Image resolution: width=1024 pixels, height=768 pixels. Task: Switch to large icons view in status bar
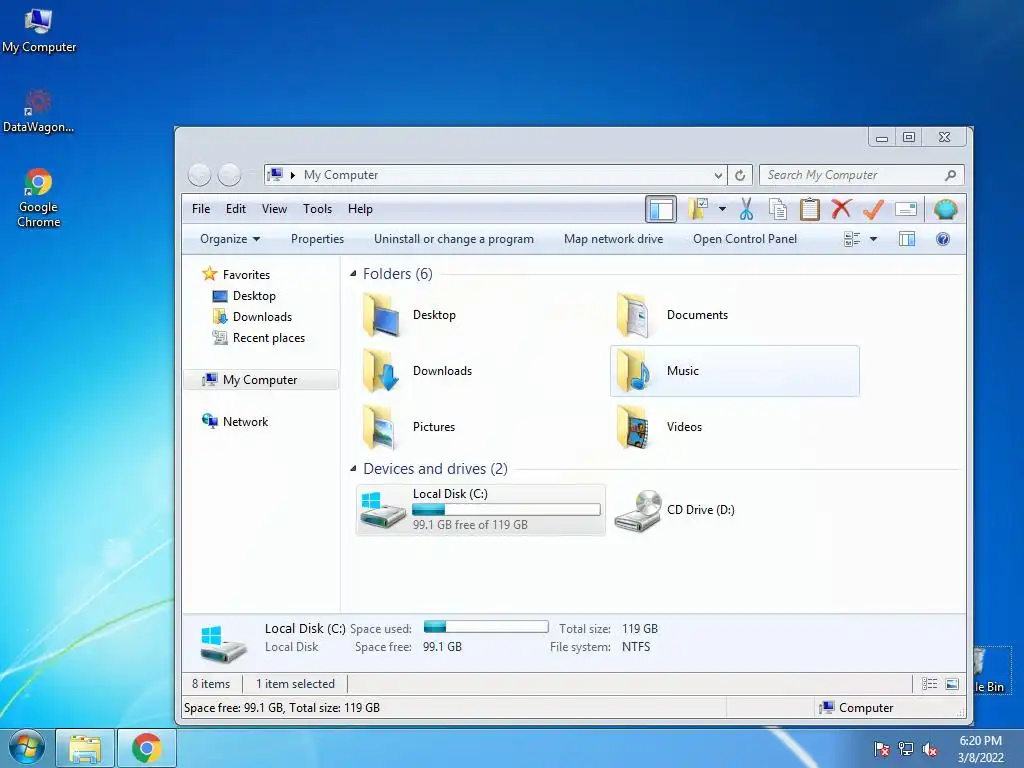pyautogui.click(x=952, y=684)
